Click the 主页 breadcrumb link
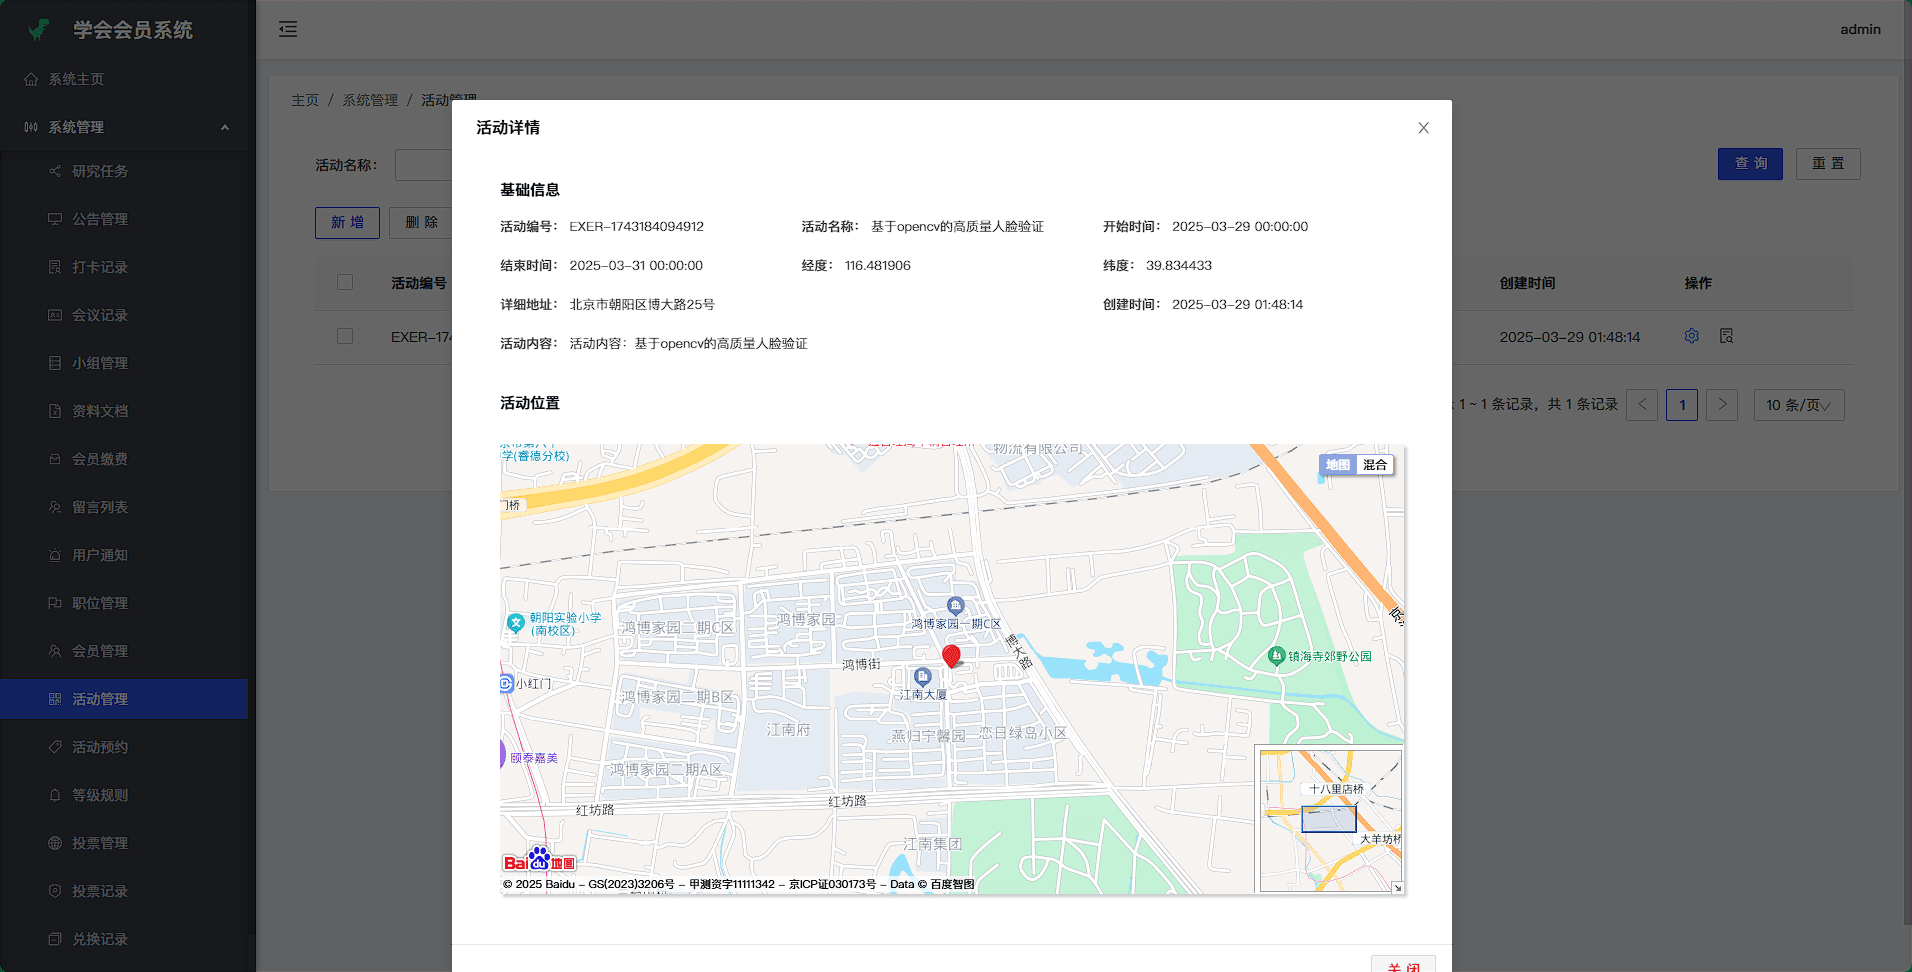Viewport: 1912px width, 972px height. coord(305,100)
